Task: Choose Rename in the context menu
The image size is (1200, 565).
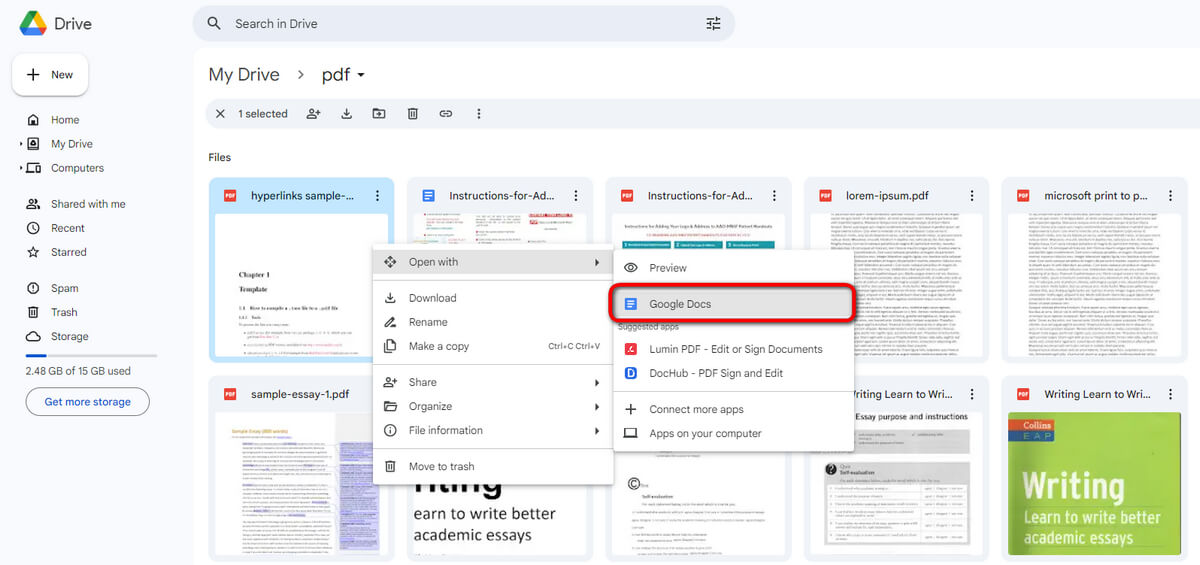Action: [428, 322]
